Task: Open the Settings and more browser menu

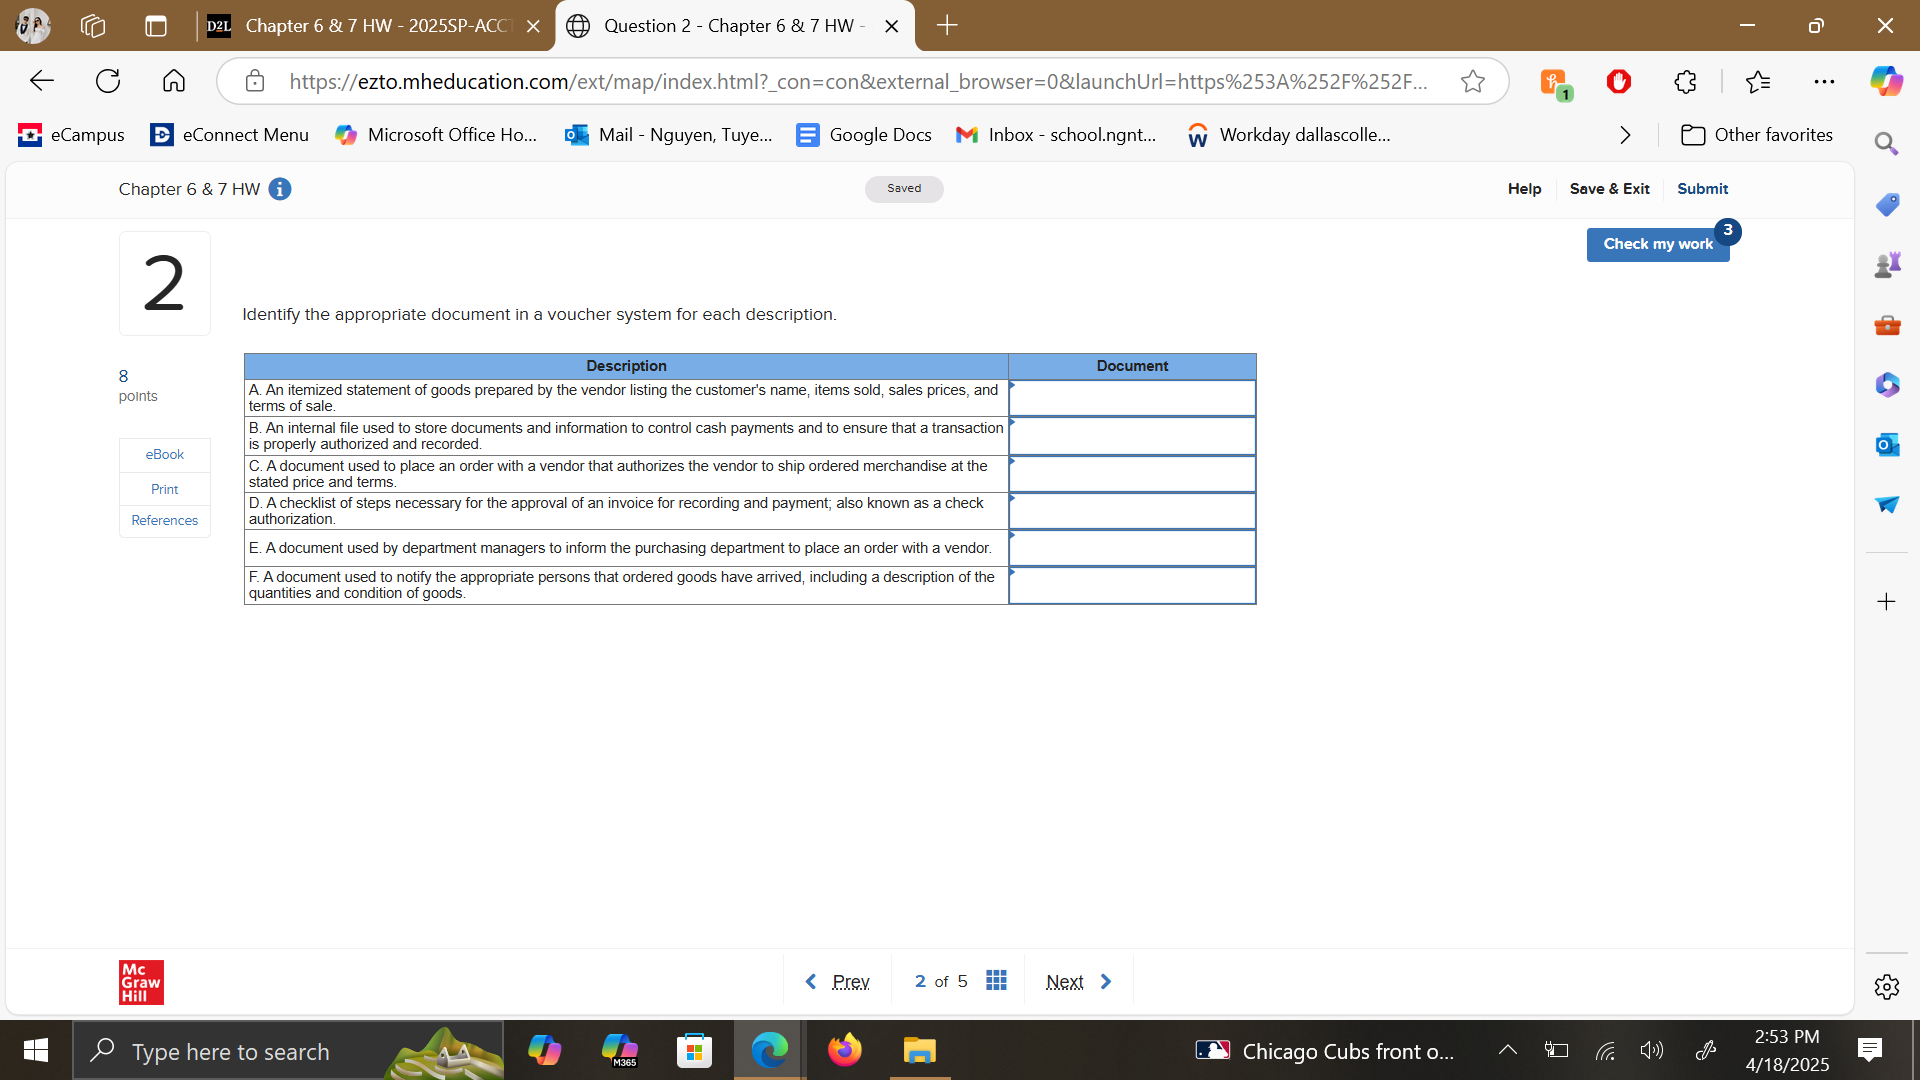Action: tap(1825, 81)
